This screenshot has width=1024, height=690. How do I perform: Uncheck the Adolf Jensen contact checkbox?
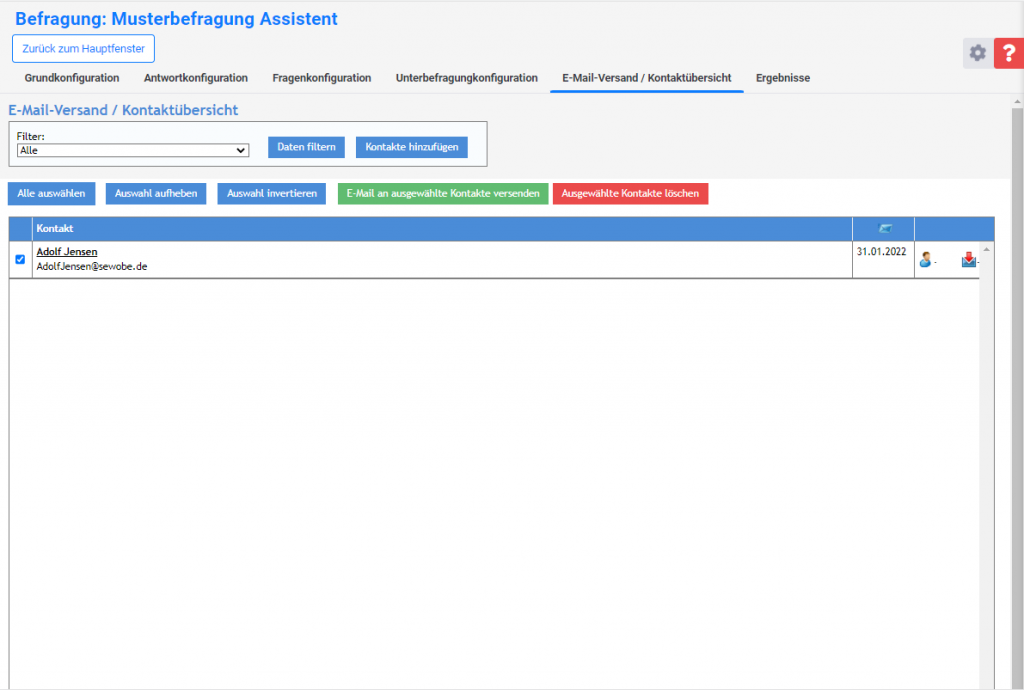point(20,259)
